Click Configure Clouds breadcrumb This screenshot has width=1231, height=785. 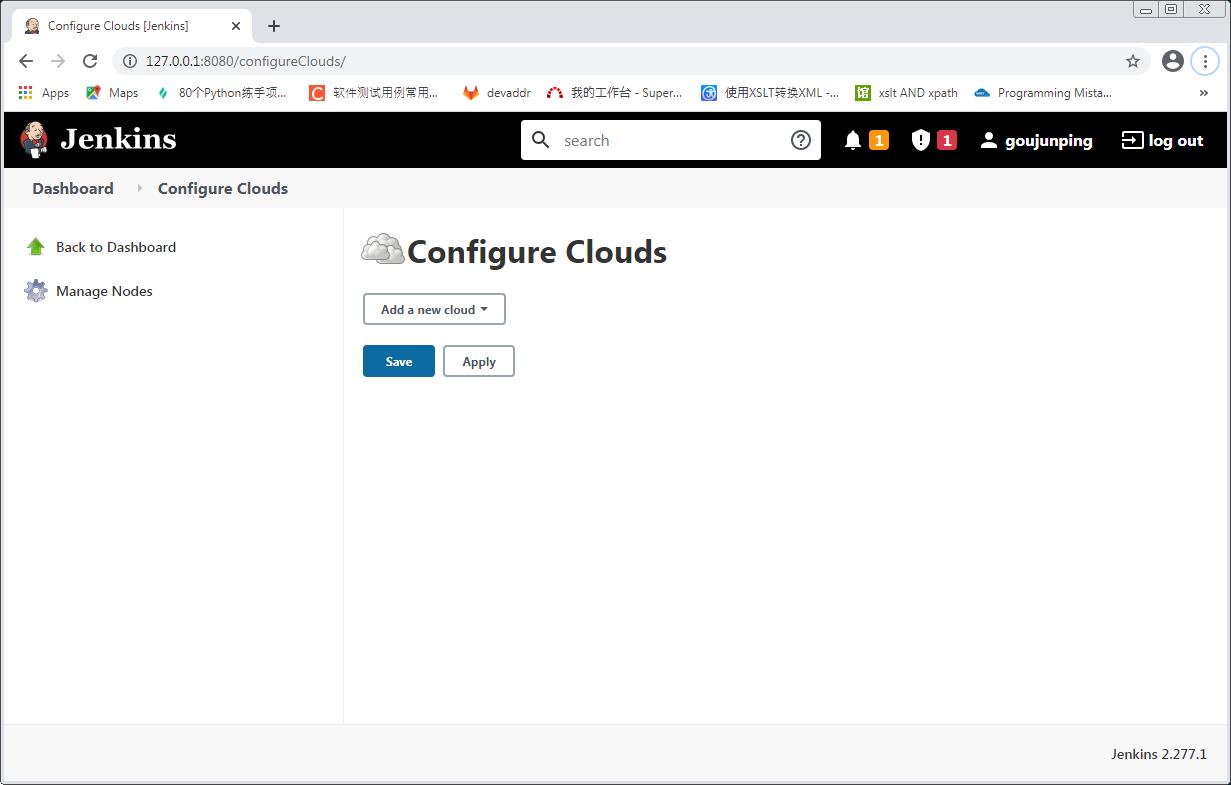(x=223, y=188)
